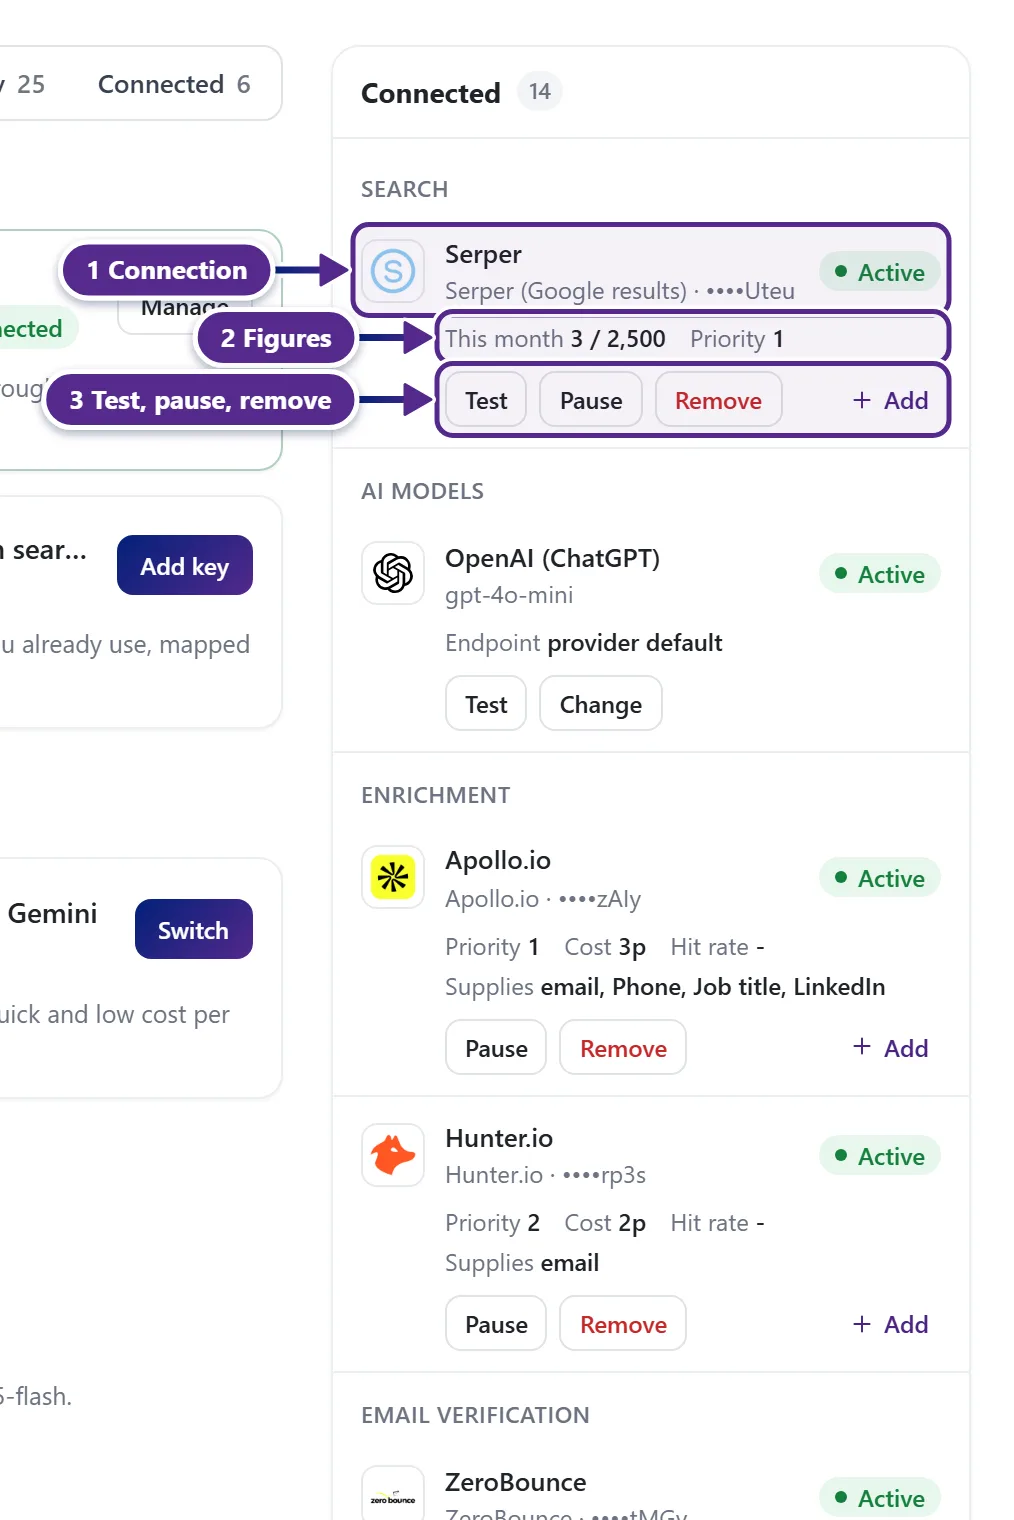Screen dimensions: 1014x1520
Task: Click the 'Apollo.io · ••••zAly' key text
Action: pyautogui.click(x=543, y=899)
